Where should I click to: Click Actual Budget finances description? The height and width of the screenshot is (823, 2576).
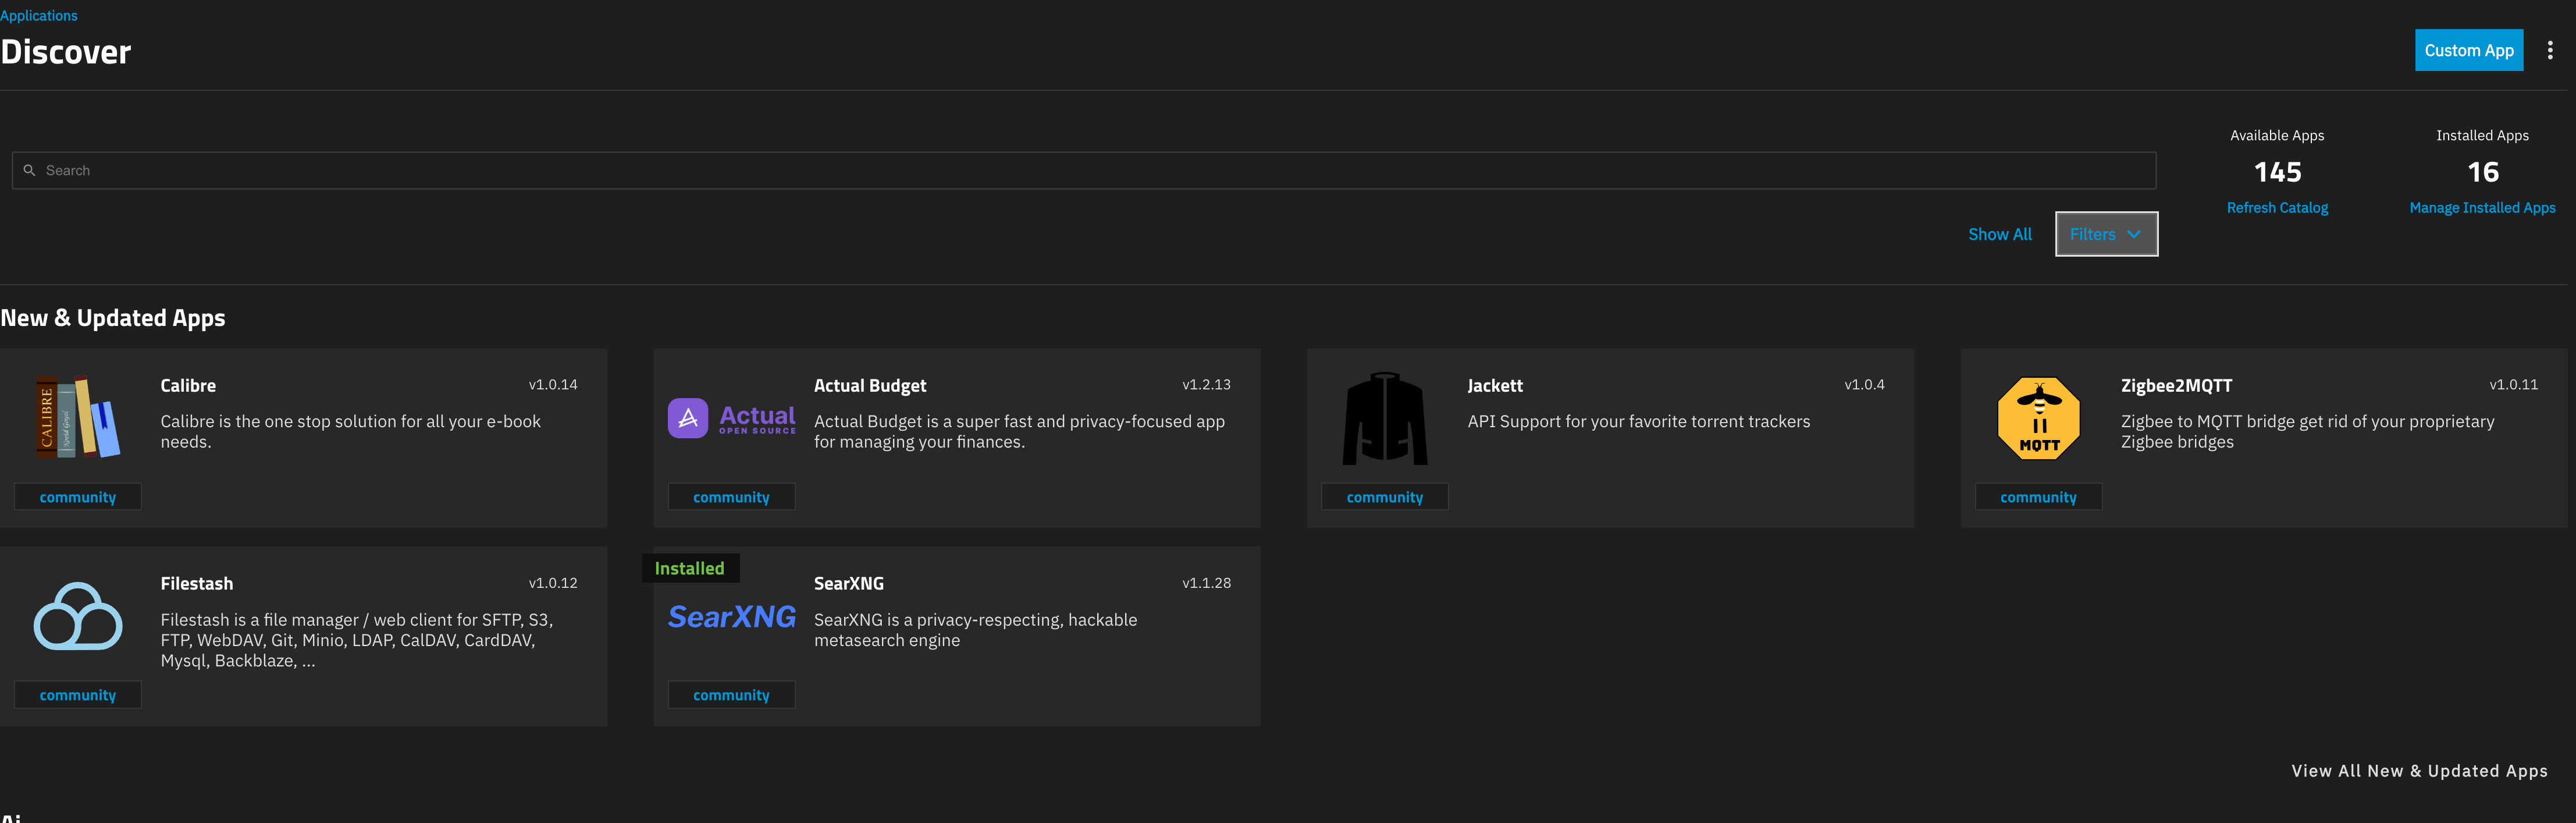click(x=1019, y=432)
